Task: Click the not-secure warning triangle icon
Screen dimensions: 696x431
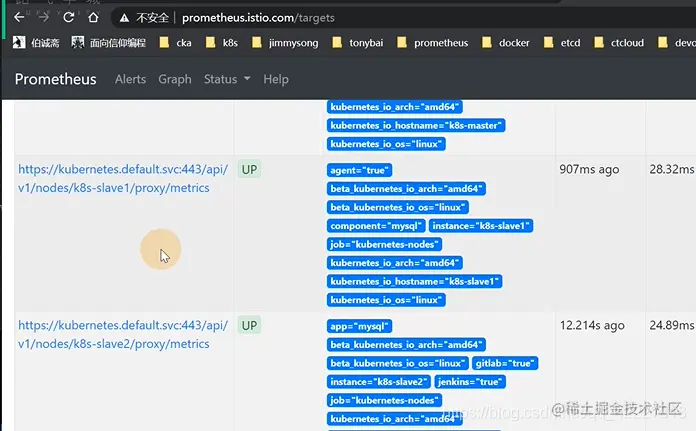Action: (124, 18)
